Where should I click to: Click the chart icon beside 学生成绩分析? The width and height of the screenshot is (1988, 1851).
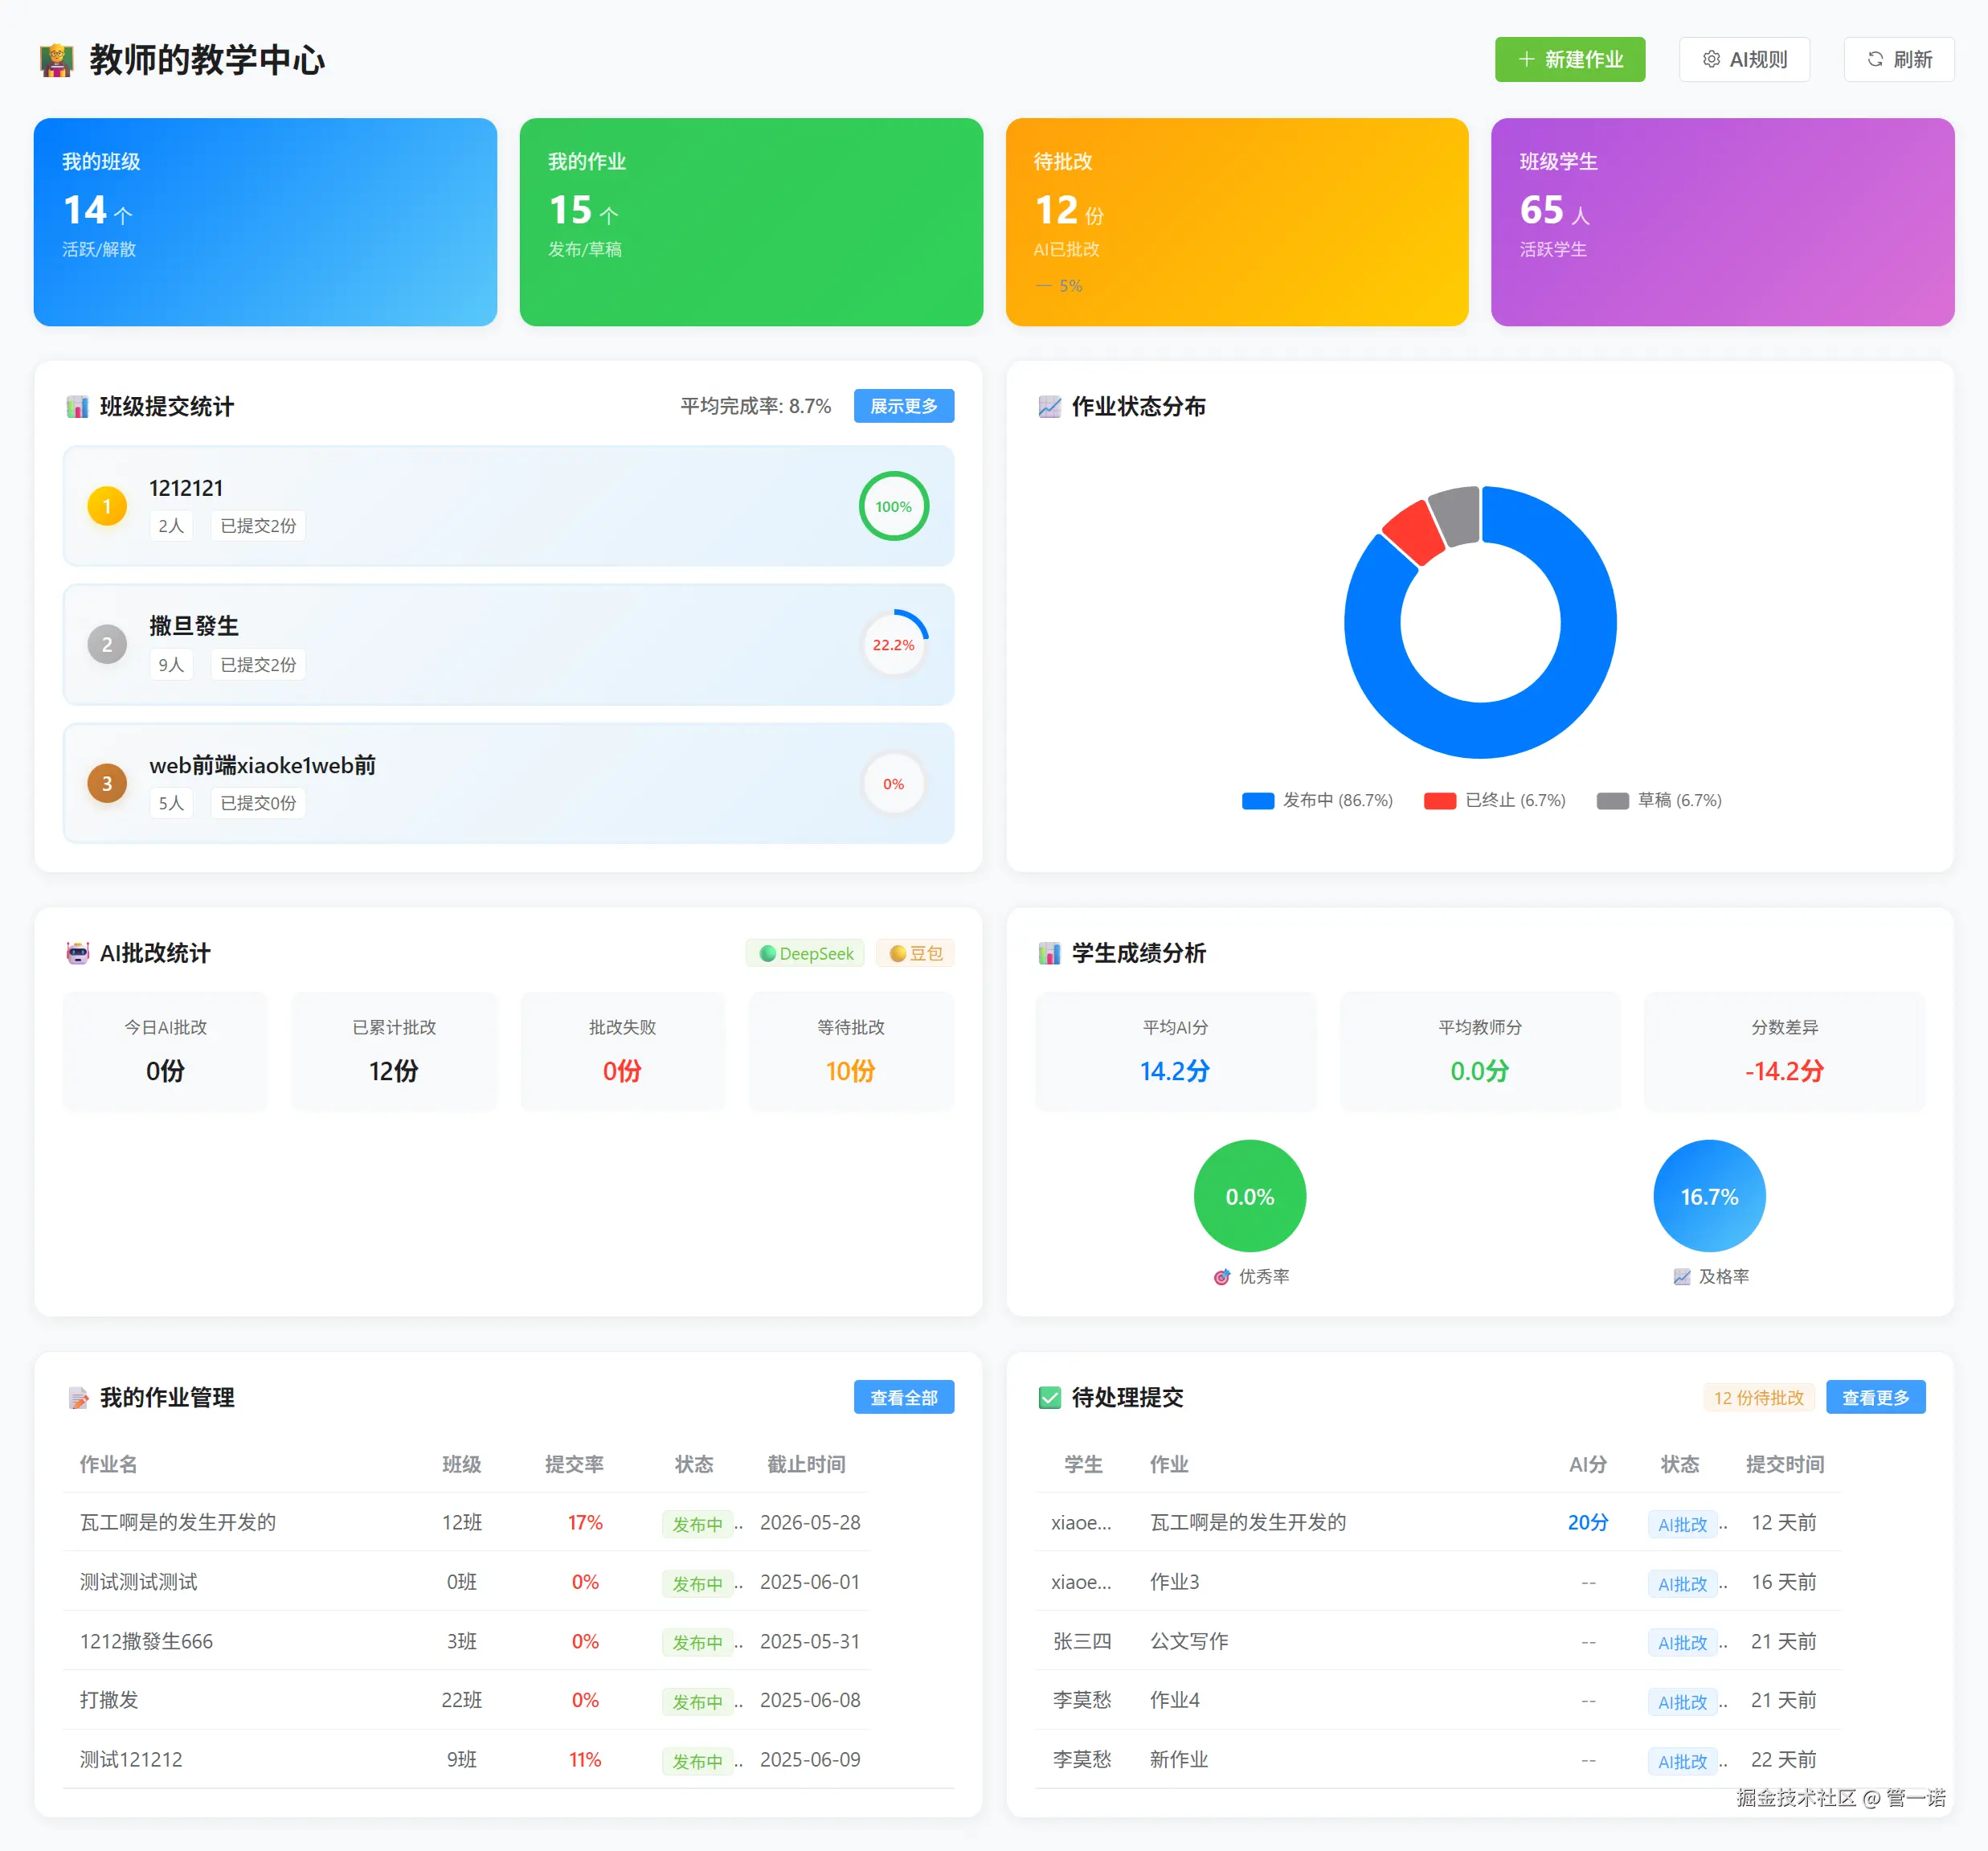[x=1049, y=953]
